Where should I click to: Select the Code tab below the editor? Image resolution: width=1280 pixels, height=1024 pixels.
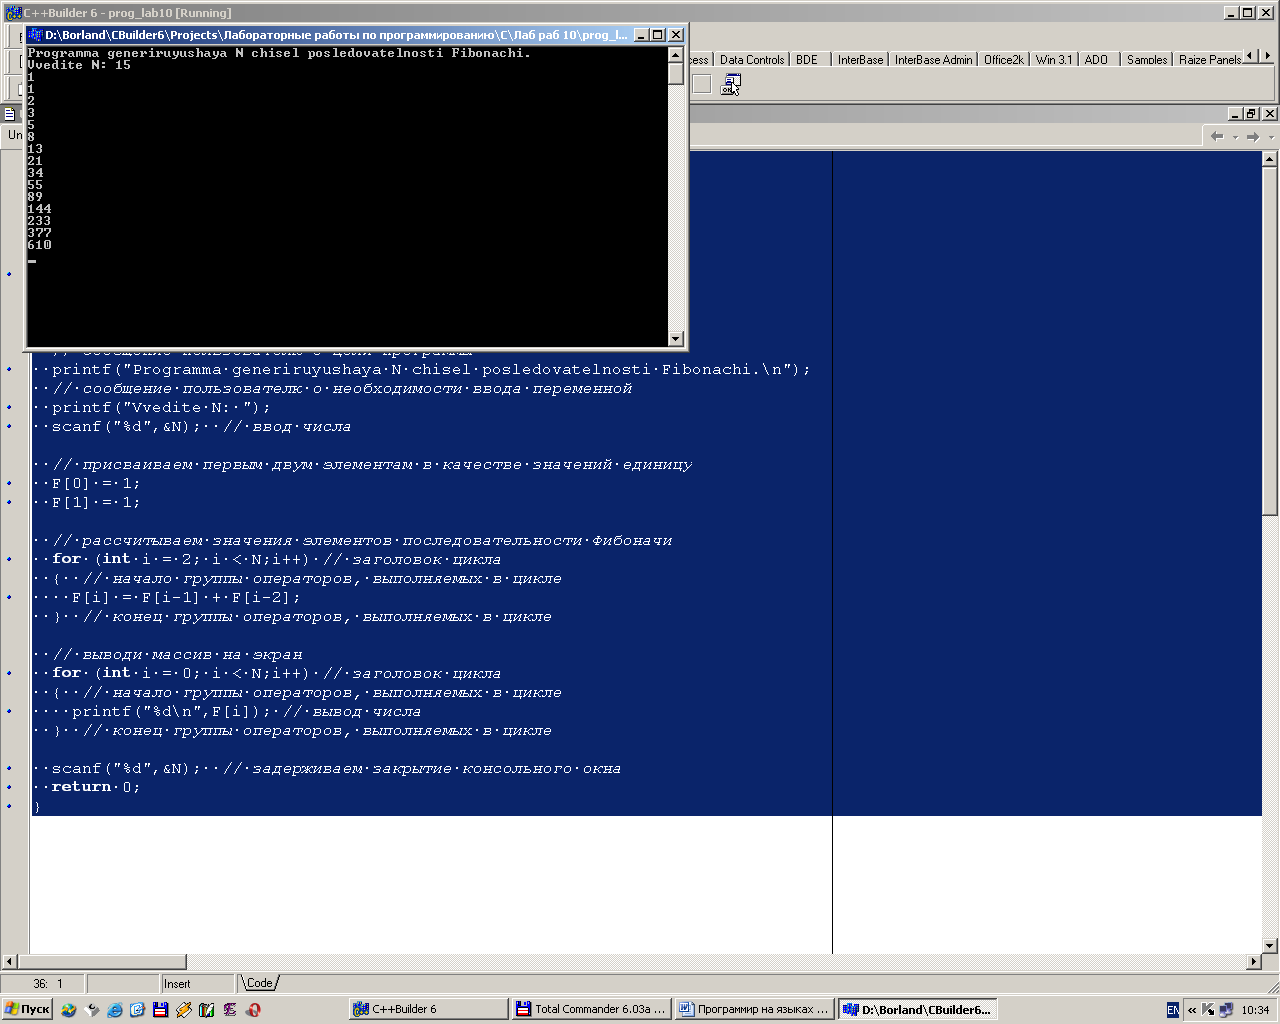point(259,983)
